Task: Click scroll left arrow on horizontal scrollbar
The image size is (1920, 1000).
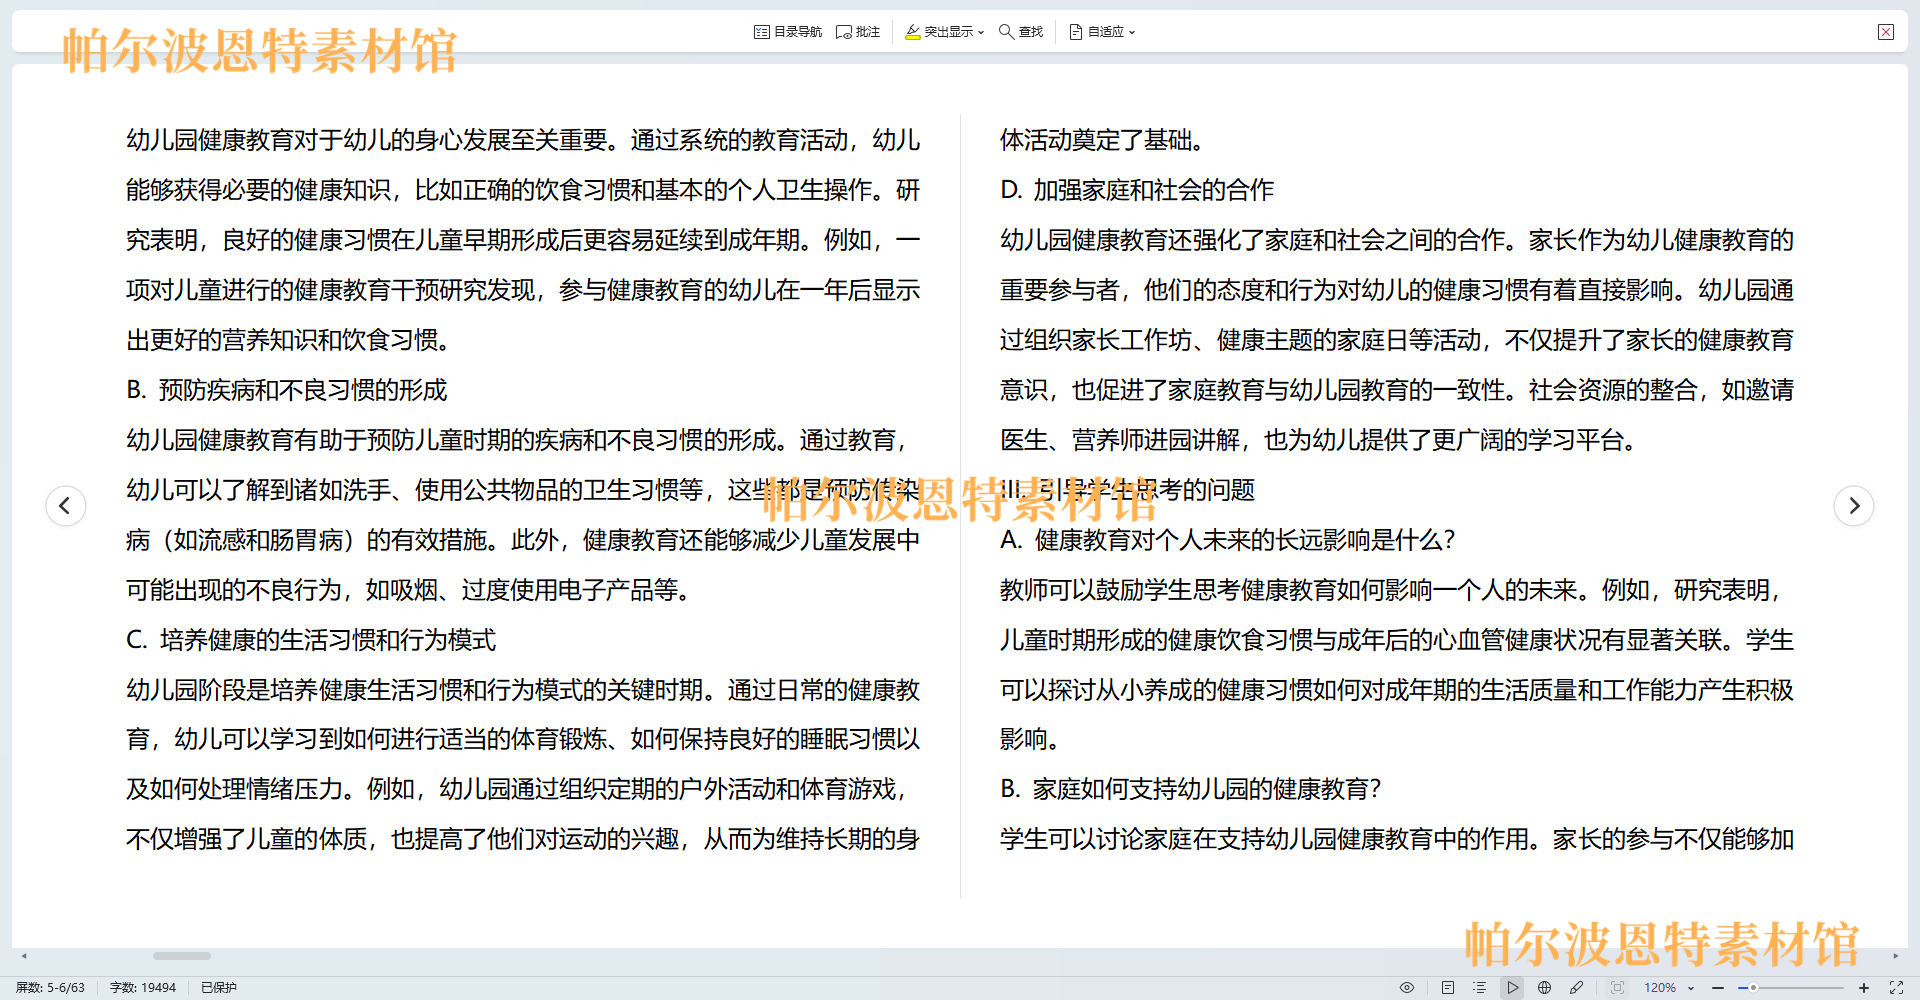Action: click(24, 956)
